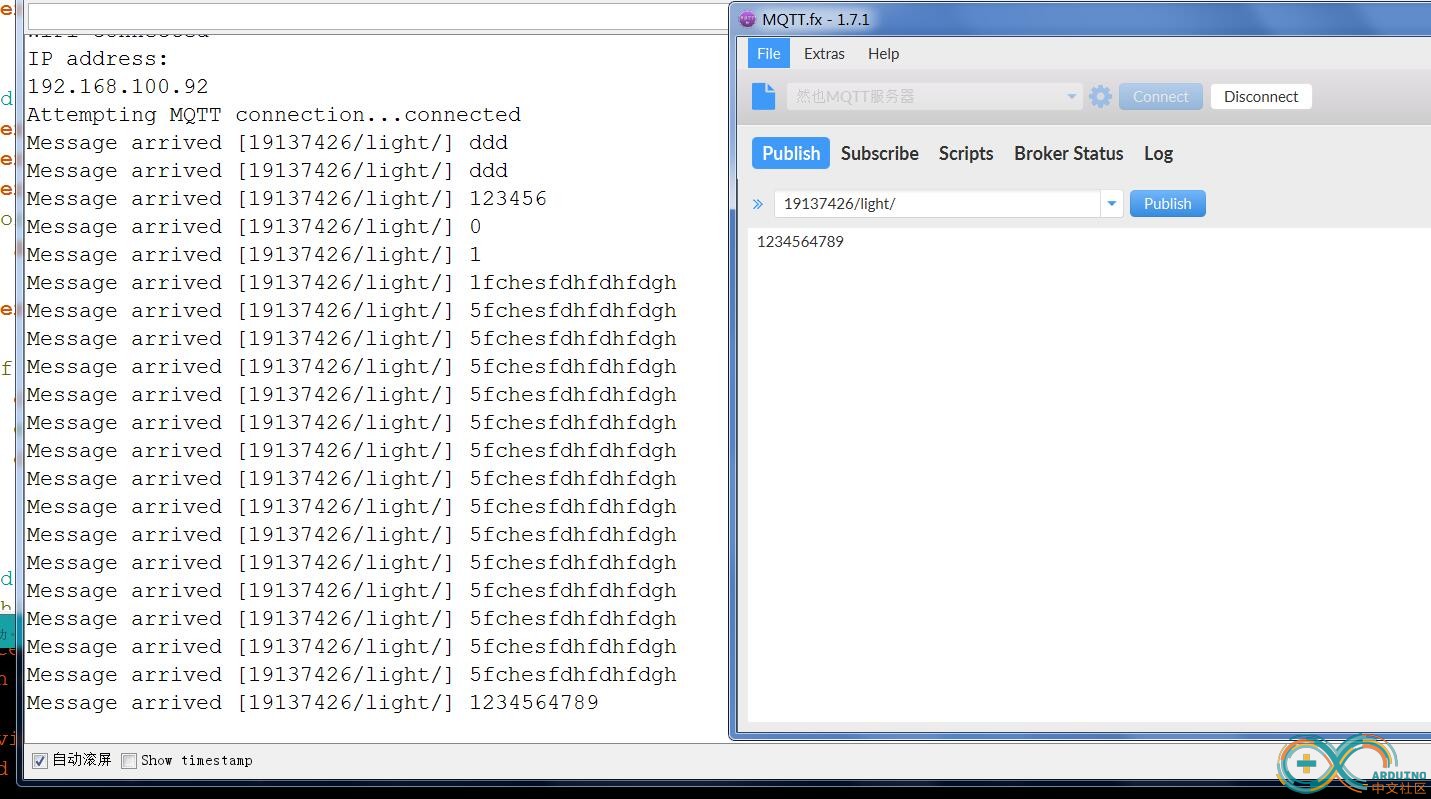Open the File menu in MQTT.fx

pyautogui.click(x=769, y=54)
